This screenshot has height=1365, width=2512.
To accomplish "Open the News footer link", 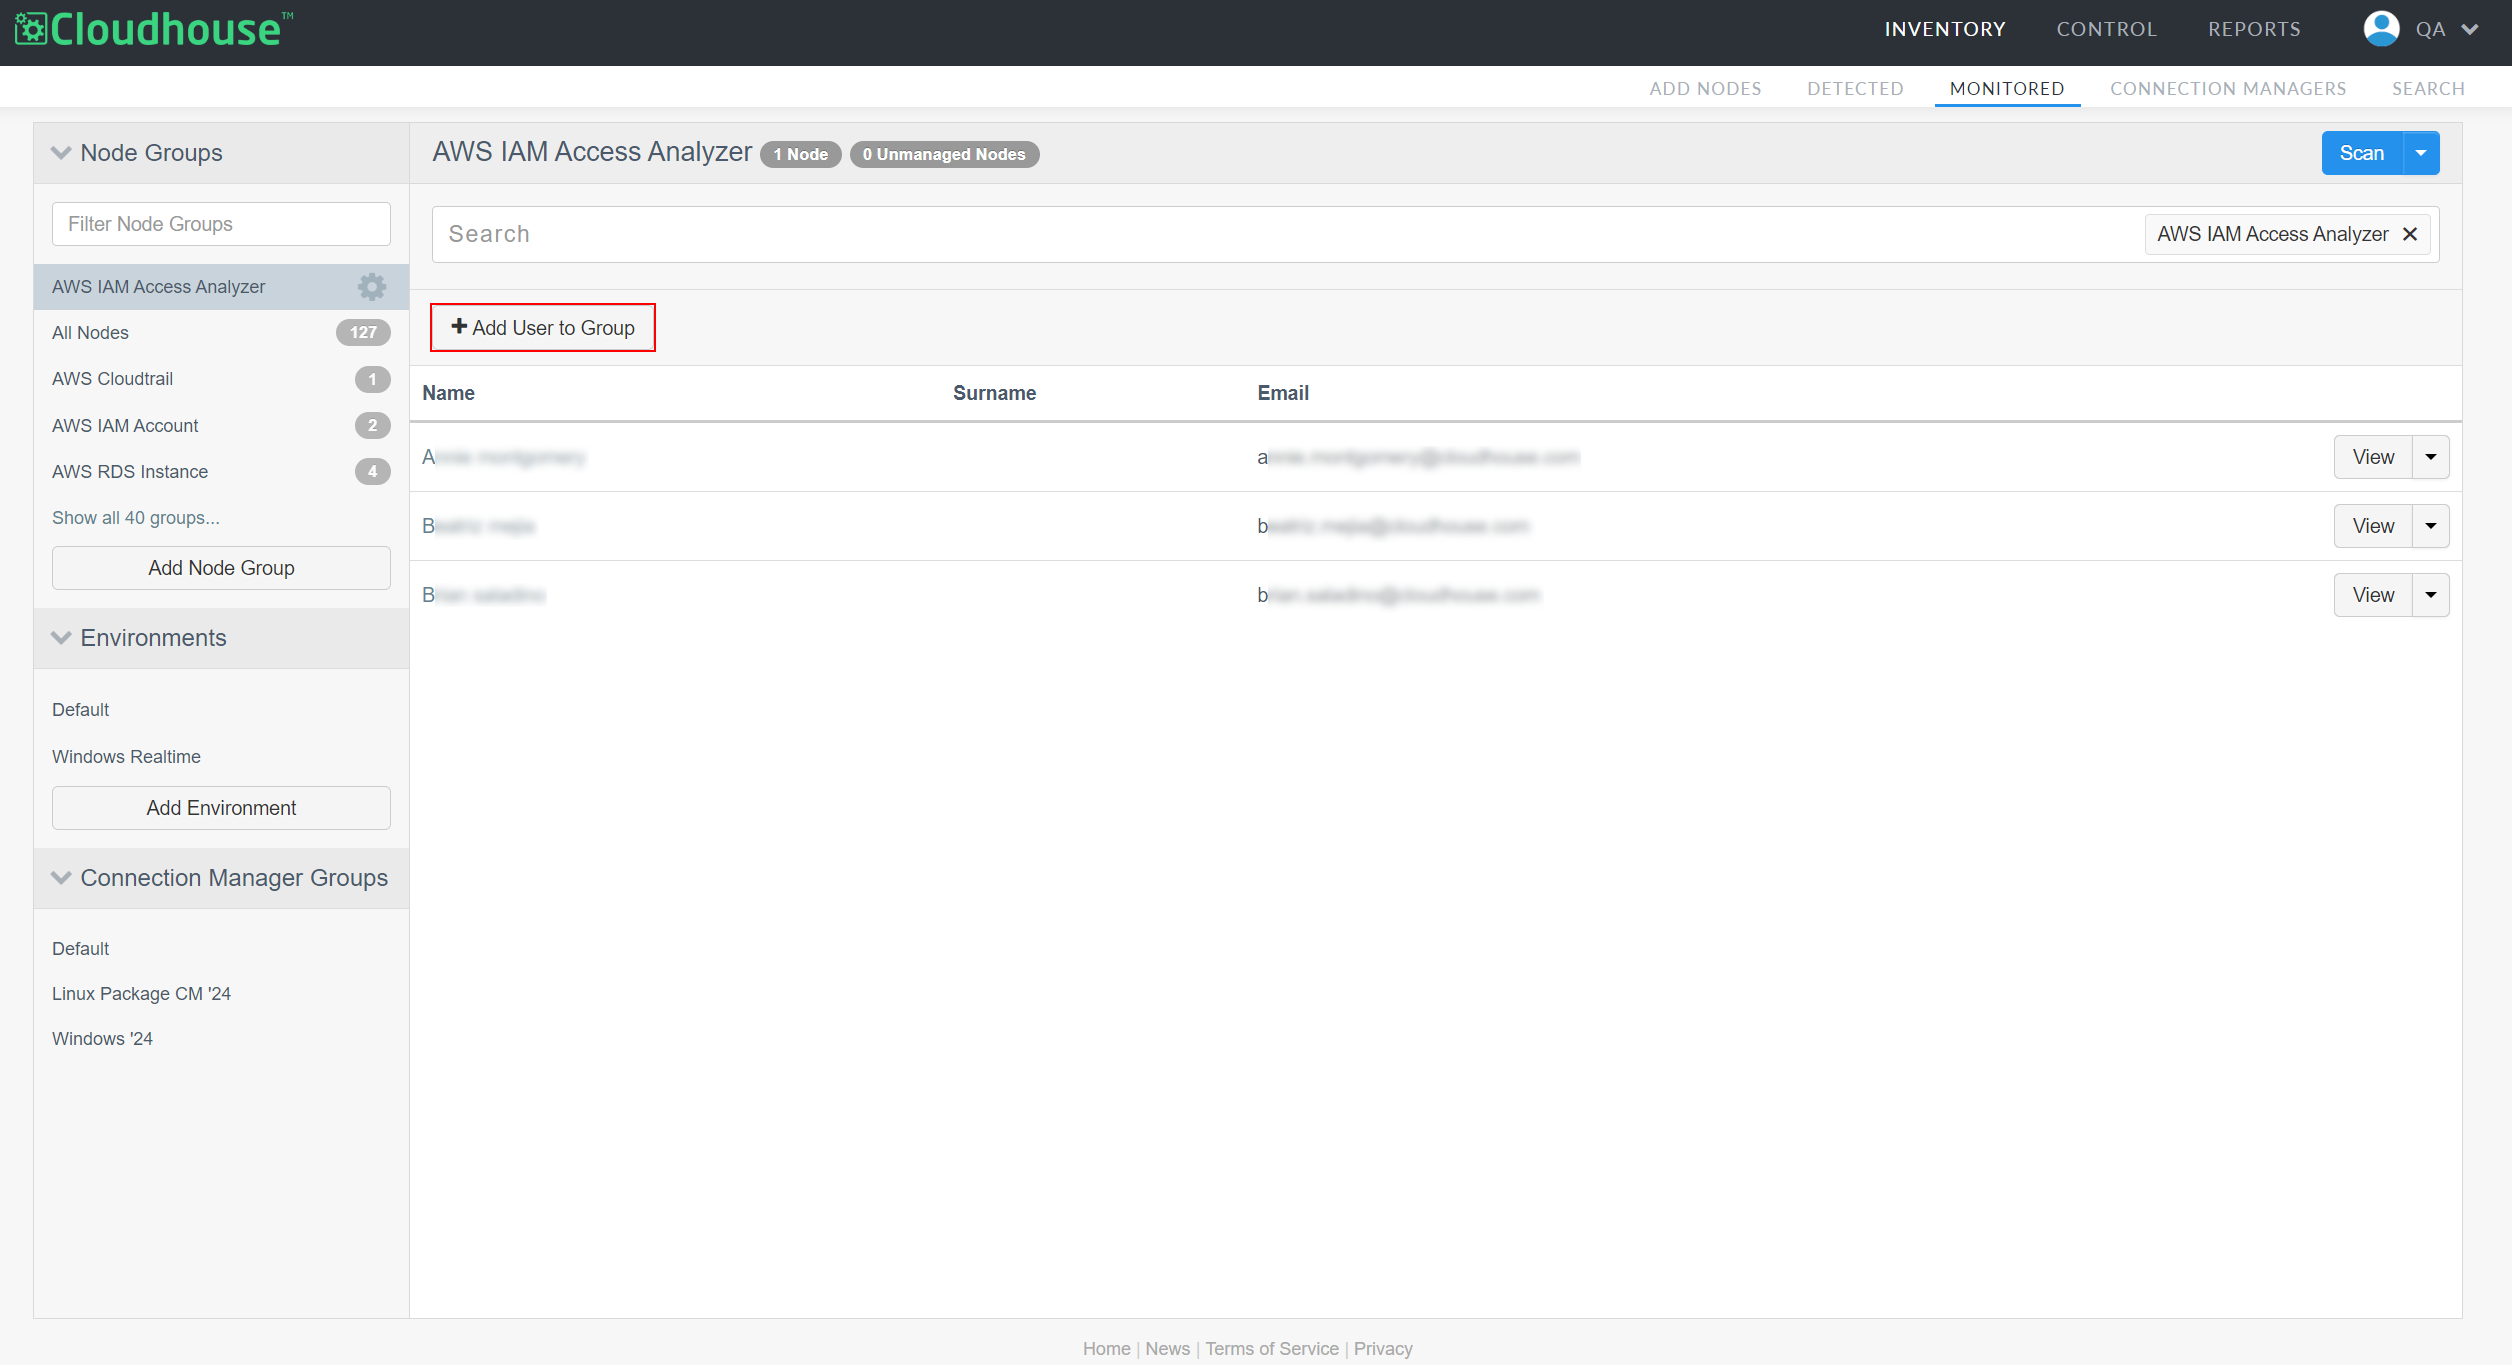I will [x=1167, y=1349].
